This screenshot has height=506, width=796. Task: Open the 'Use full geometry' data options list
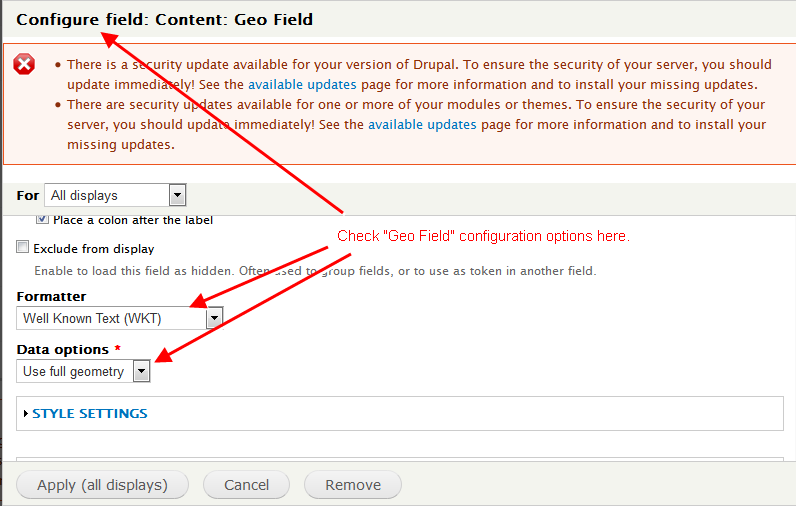click(x=83, y=371)
